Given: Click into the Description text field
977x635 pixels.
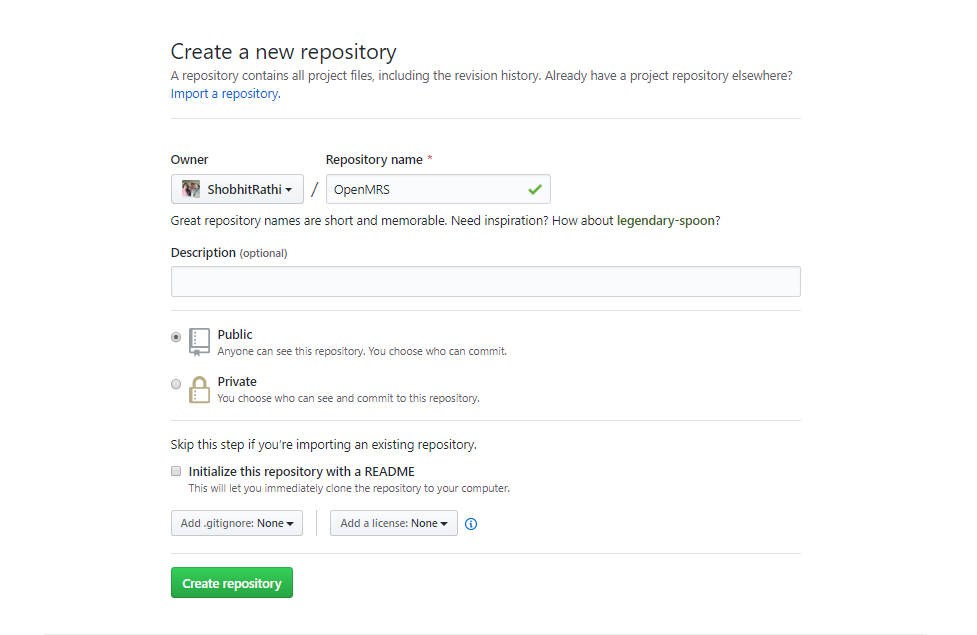Looking at the screenshot, I should [x=486, y=282].
